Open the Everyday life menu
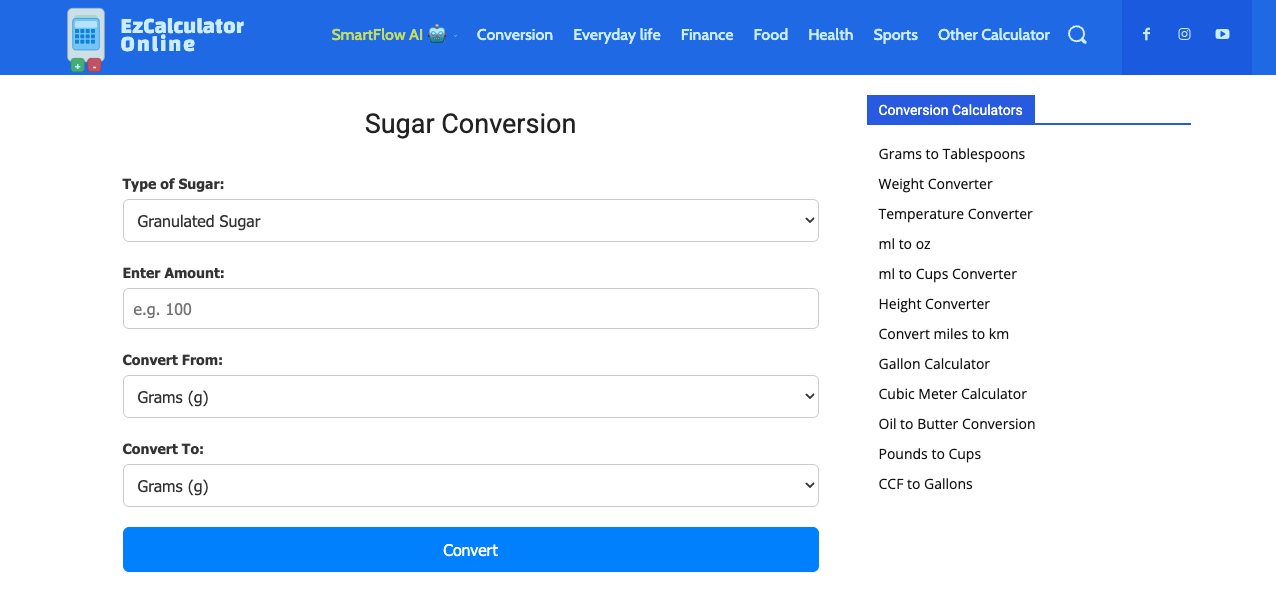This screenshot has height=608, width=1276. click(x=617, y=35)
